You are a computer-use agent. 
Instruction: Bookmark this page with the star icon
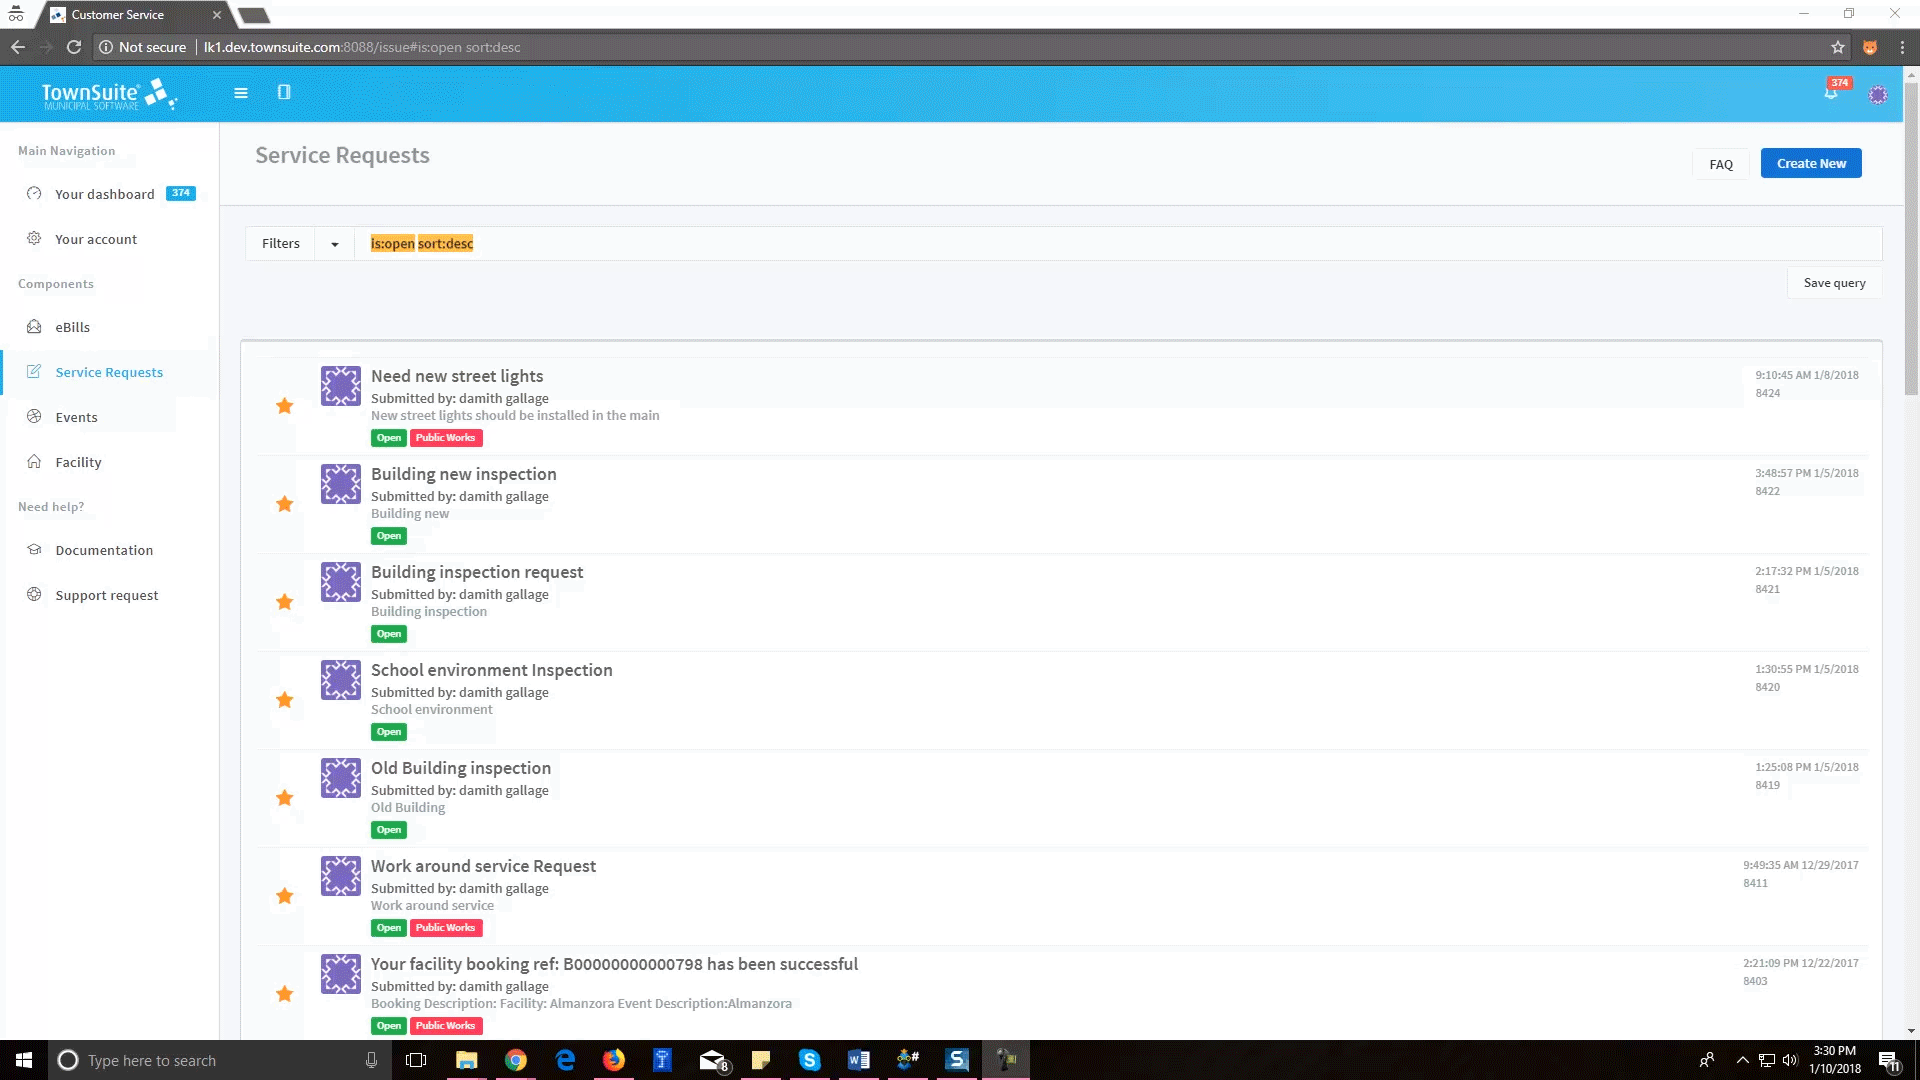(x=1837, y=47)
